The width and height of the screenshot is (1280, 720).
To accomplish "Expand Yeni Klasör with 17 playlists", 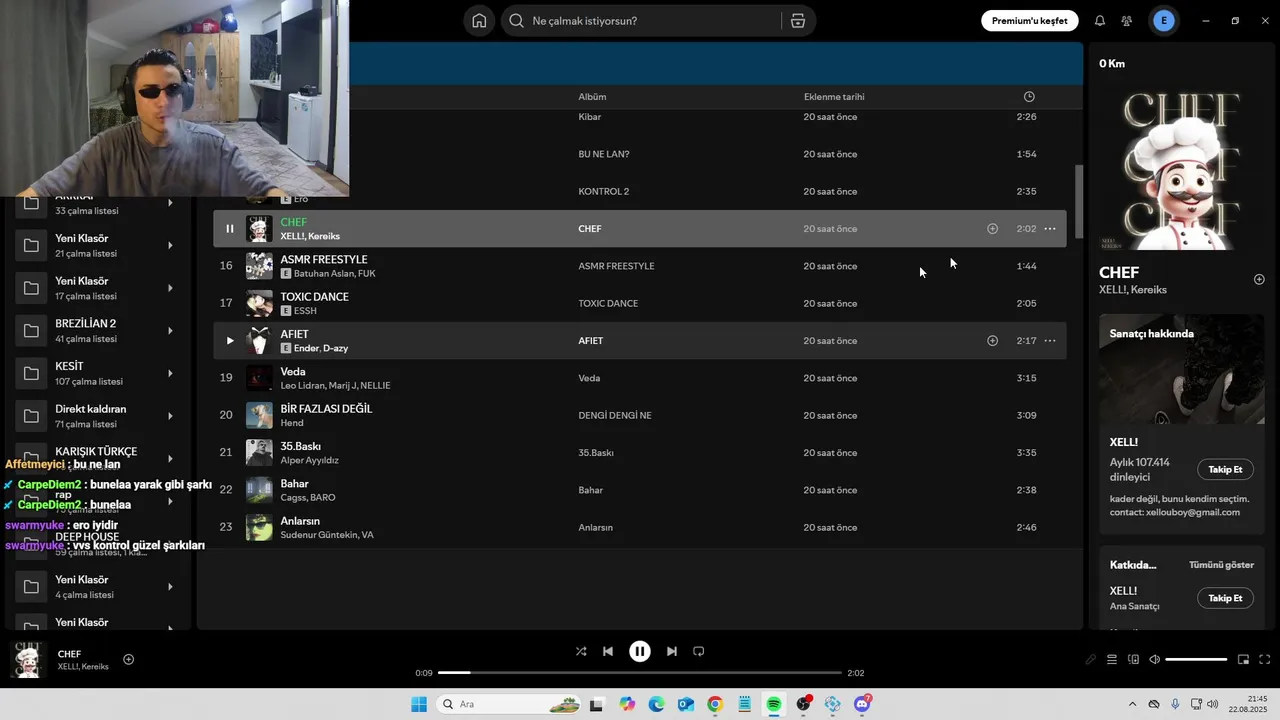I will pos(170,289).
